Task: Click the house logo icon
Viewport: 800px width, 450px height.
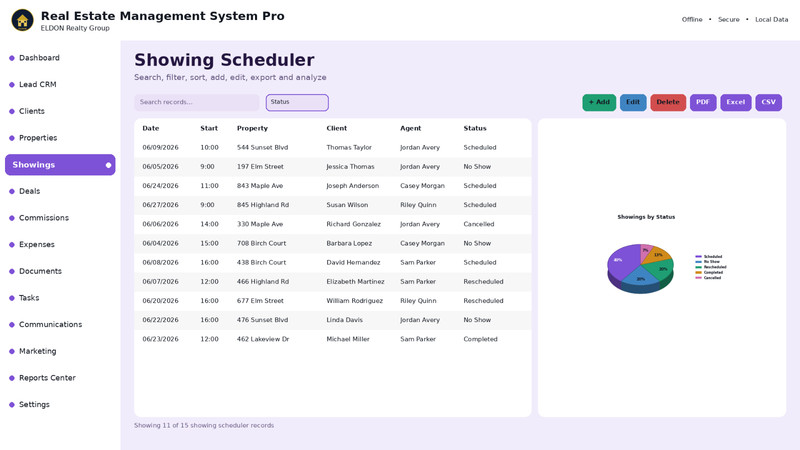Action: [x=22, y=20]
